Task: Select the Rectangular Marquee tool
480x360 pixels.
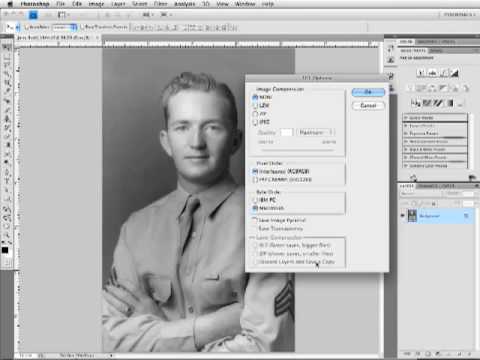Action: [6, 56]
